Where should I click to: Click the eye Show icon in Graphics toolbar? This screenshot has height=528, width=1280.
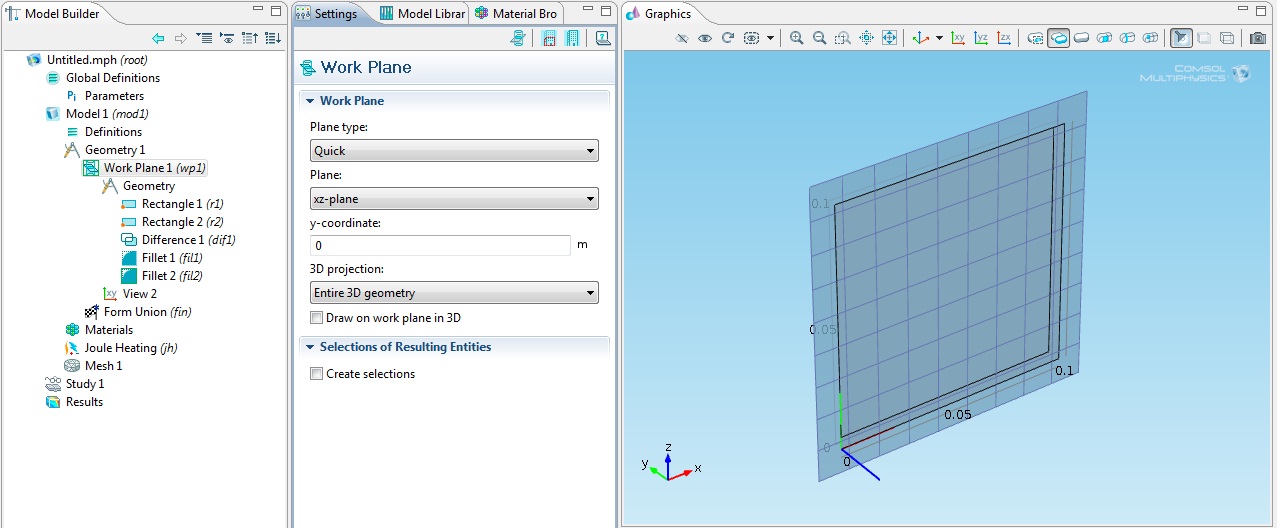(x=705, y=38)
